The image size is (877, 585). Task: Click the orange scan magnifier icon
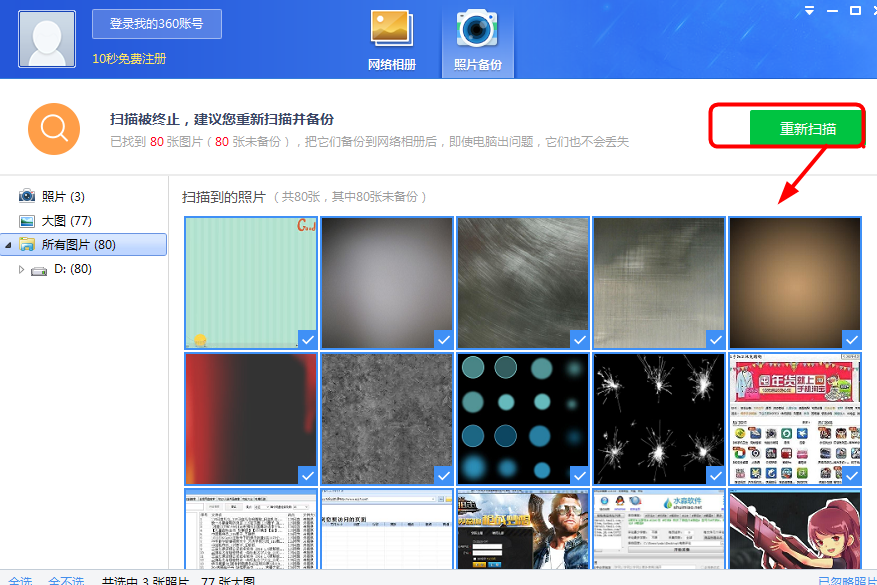[x=54, y=129]
